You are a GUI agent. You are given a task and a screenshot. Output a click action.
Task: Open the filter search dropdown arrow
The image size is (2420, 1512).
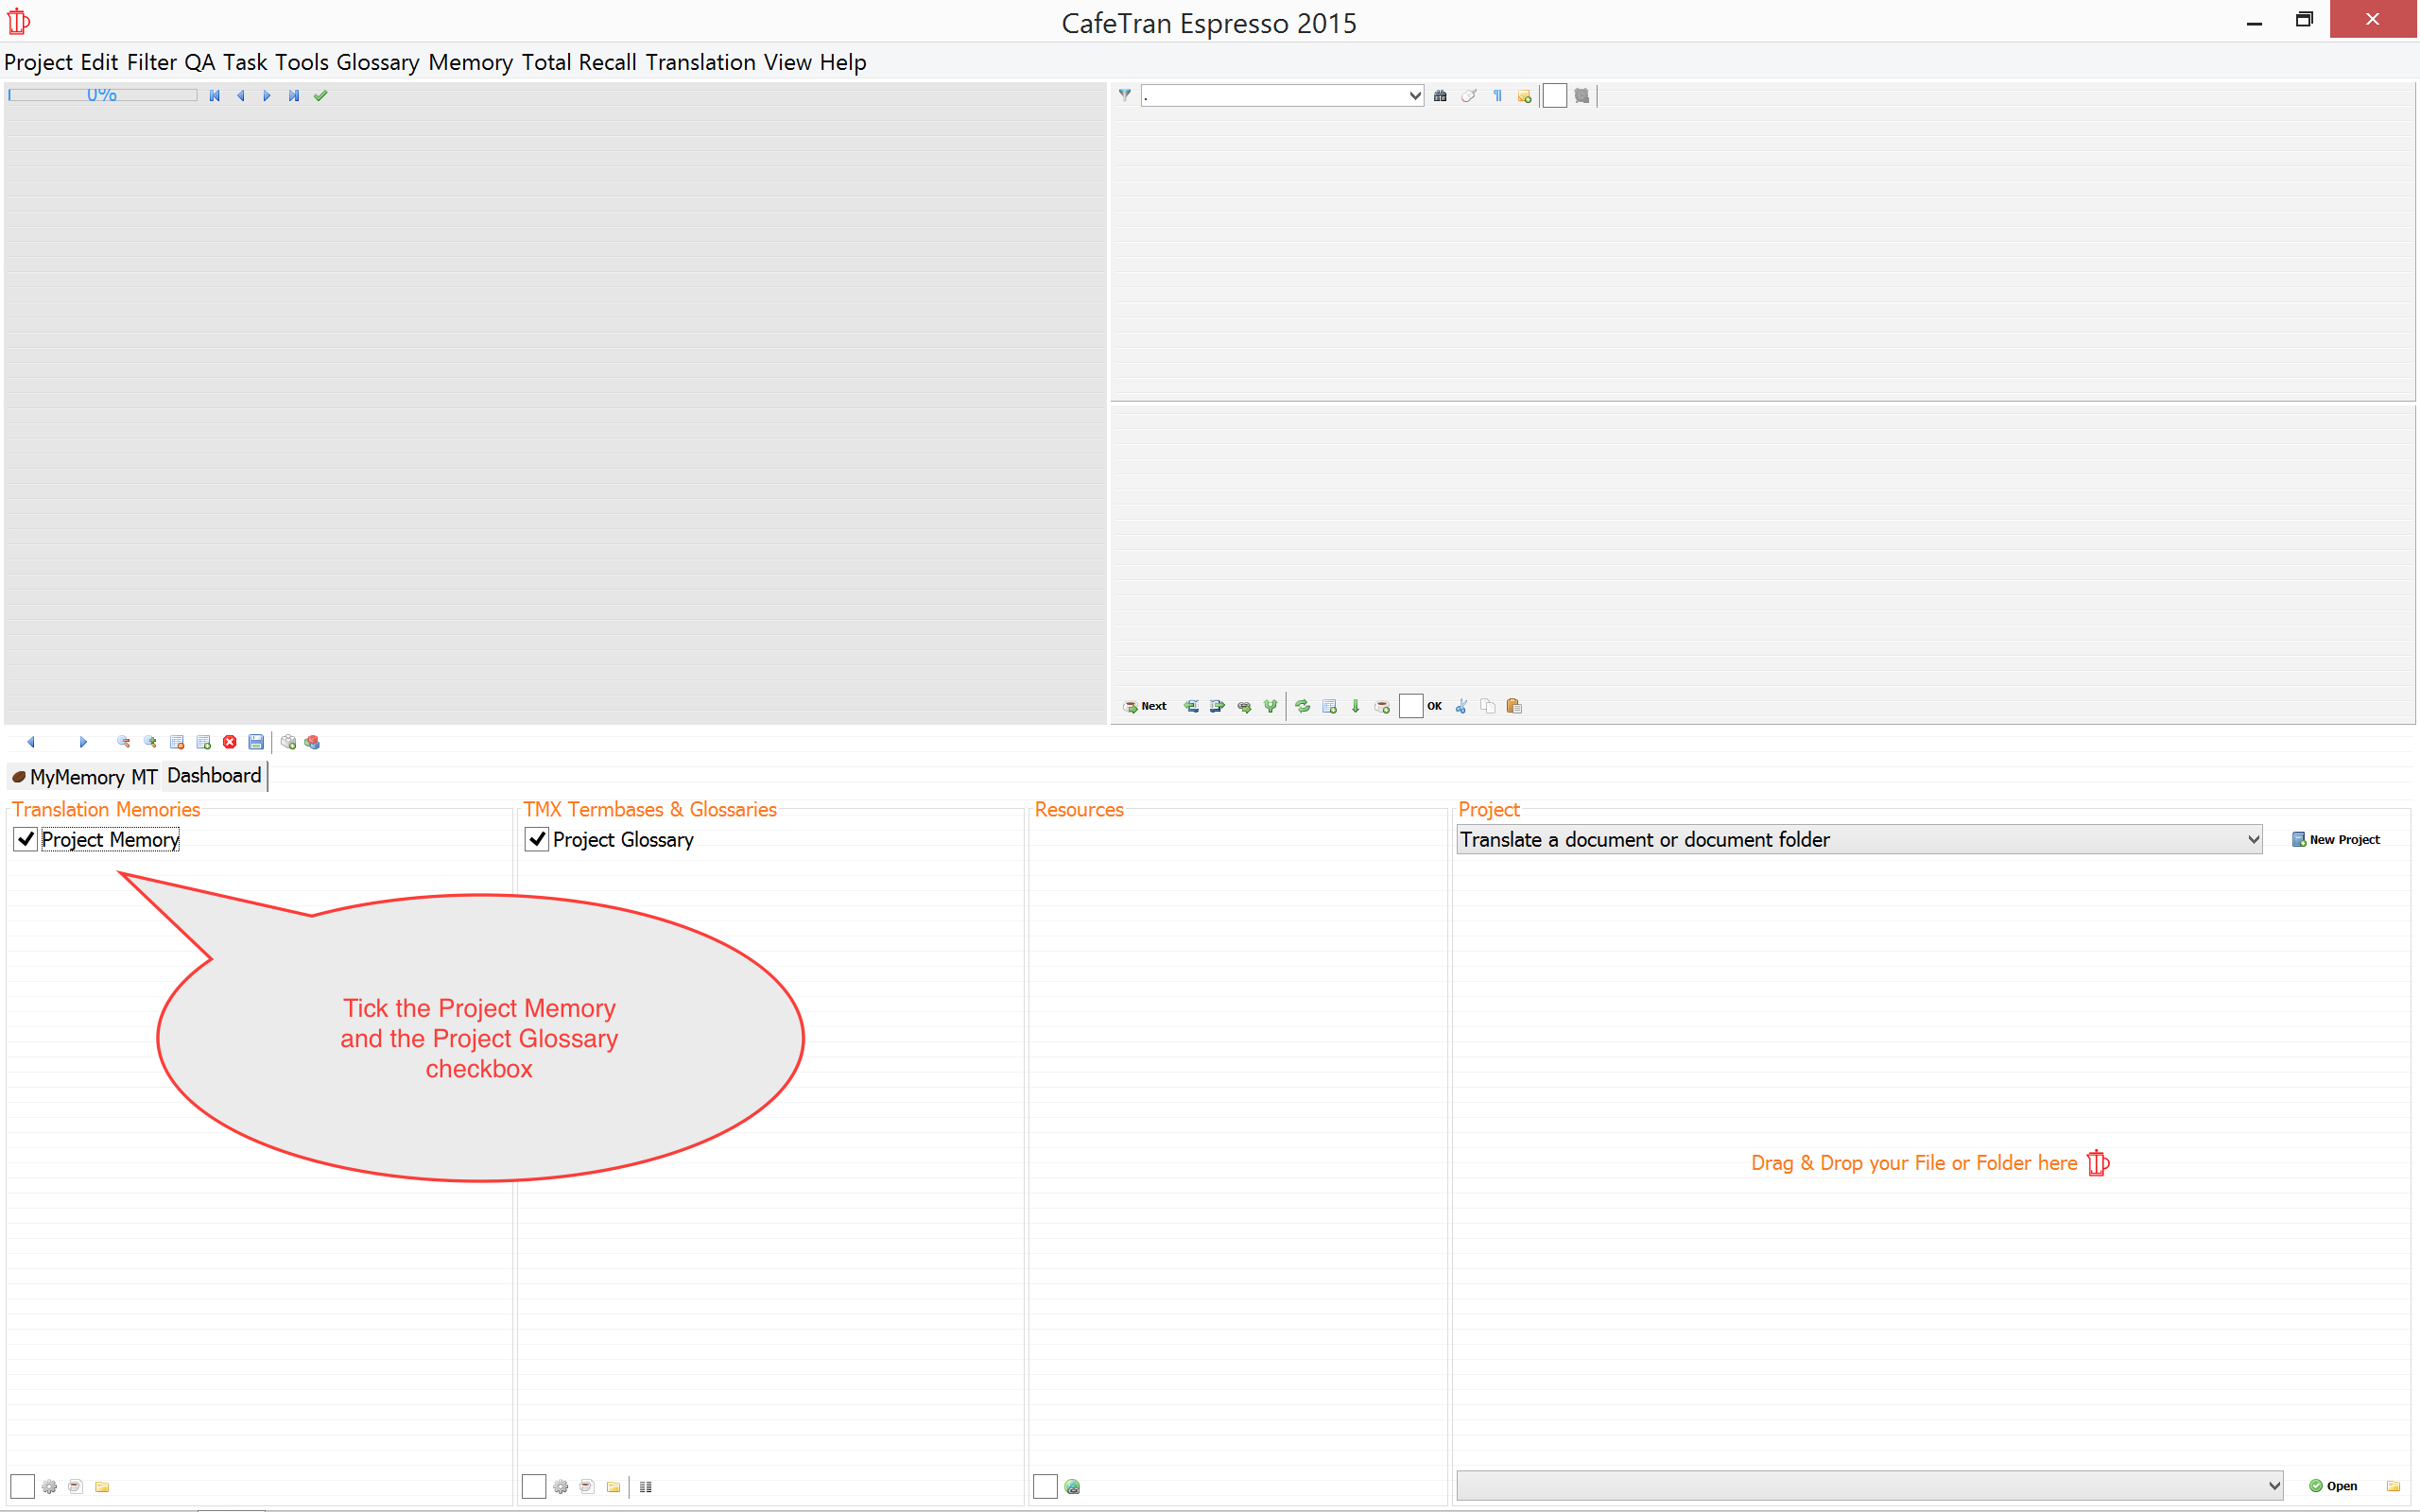[x=1415, y=96]
